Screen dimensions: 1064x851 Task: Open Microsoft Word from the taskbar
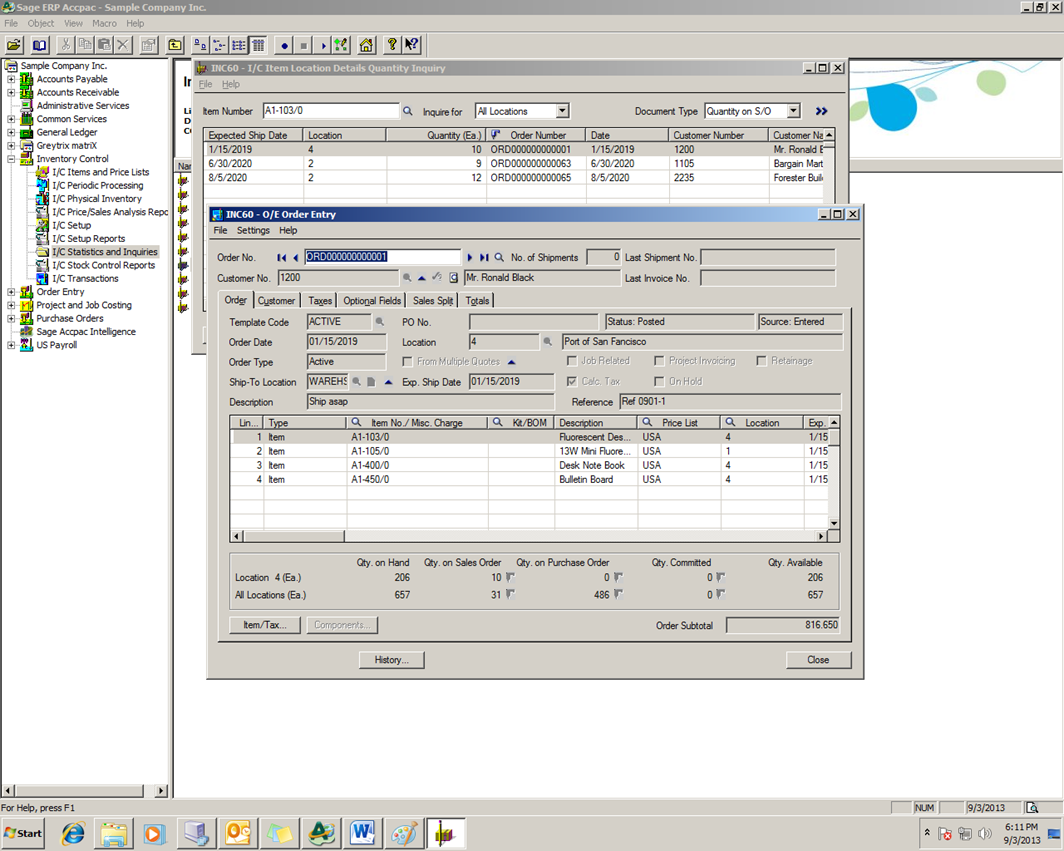pyautogui.click(x=363, y=833)
